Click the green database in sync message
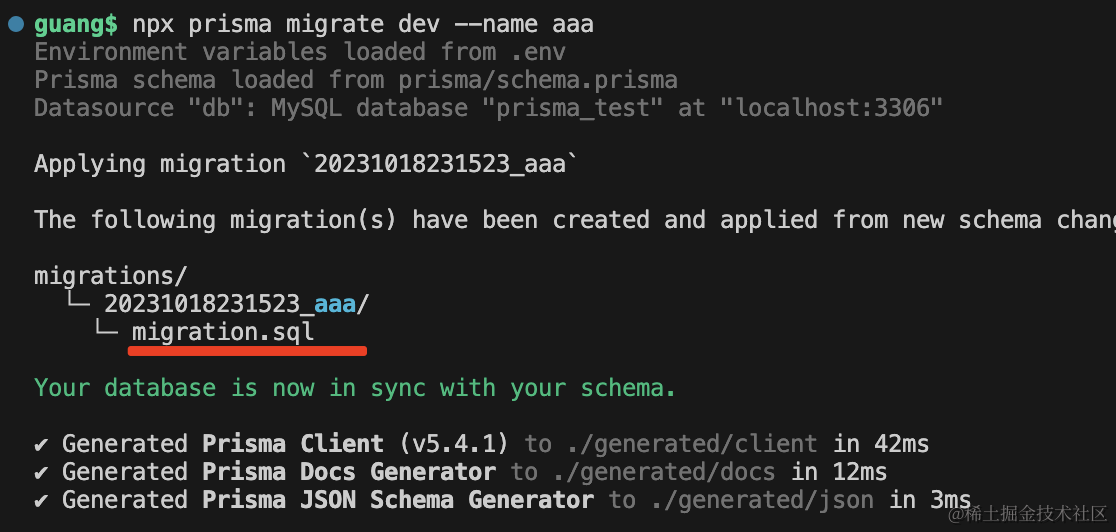 (355, 388)
